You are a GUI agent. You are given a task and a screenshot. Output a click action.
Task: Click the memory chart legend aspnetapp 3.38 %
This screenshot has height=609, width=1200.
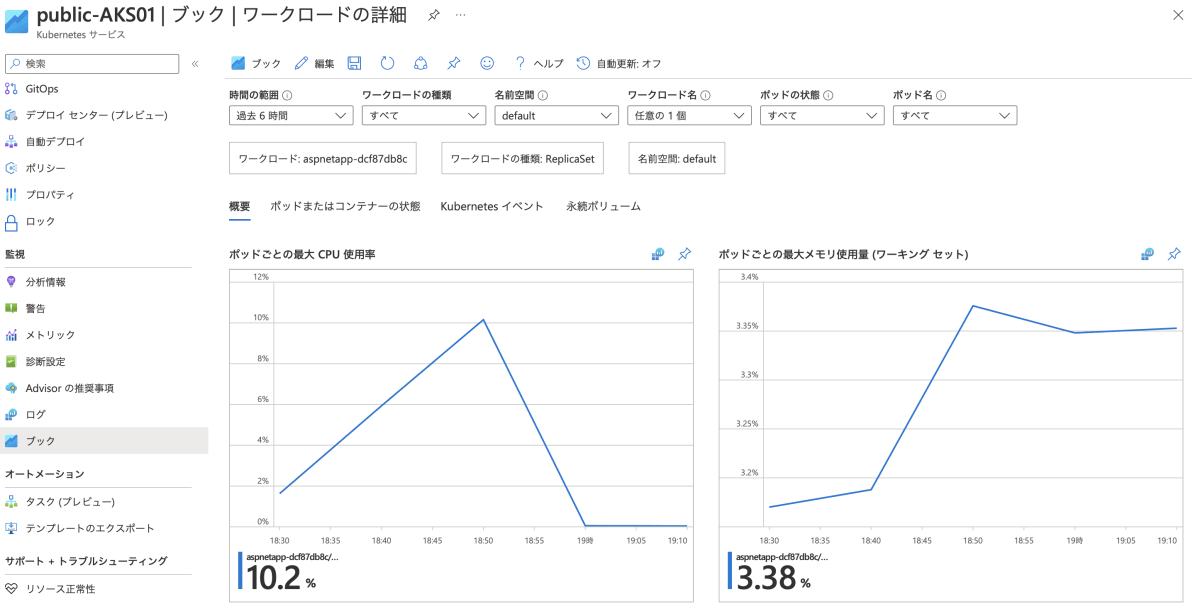click(779, 571)
